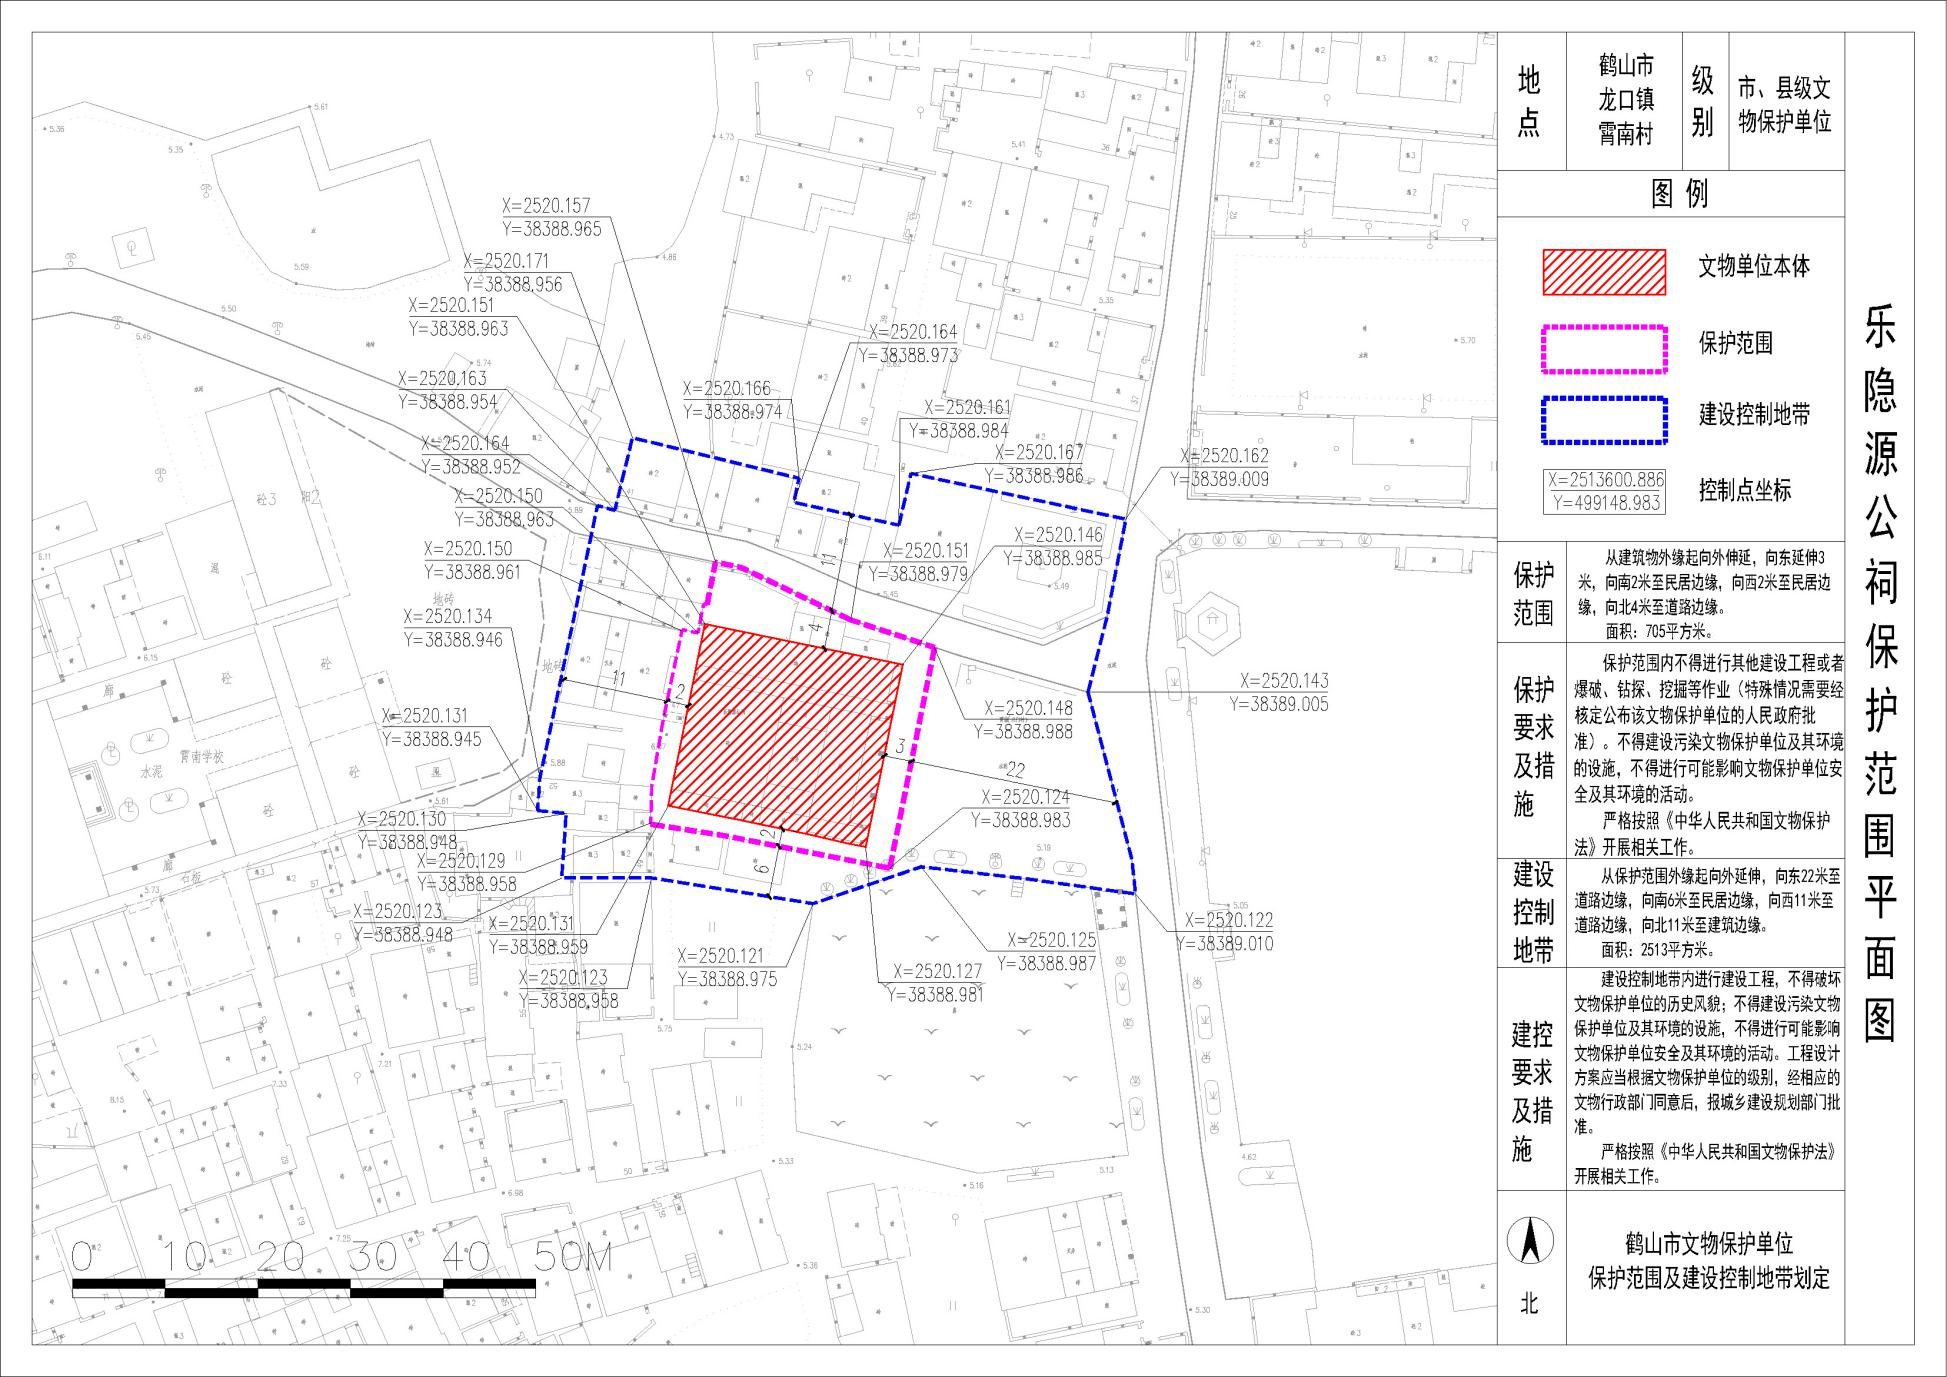Click the 22 meter dimension label
Image resolution: width=1947 pixels, height=1377 pixels.
pos(1014,770)
